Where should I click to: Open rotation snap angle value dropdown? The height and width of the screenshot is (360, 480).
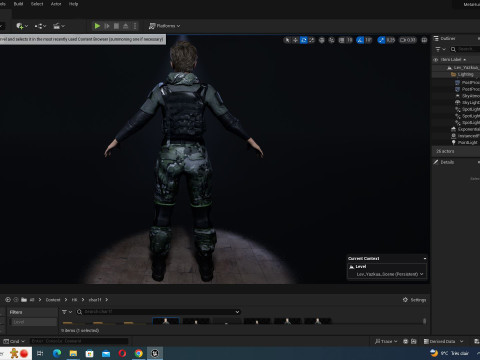[x=368, y=40]
